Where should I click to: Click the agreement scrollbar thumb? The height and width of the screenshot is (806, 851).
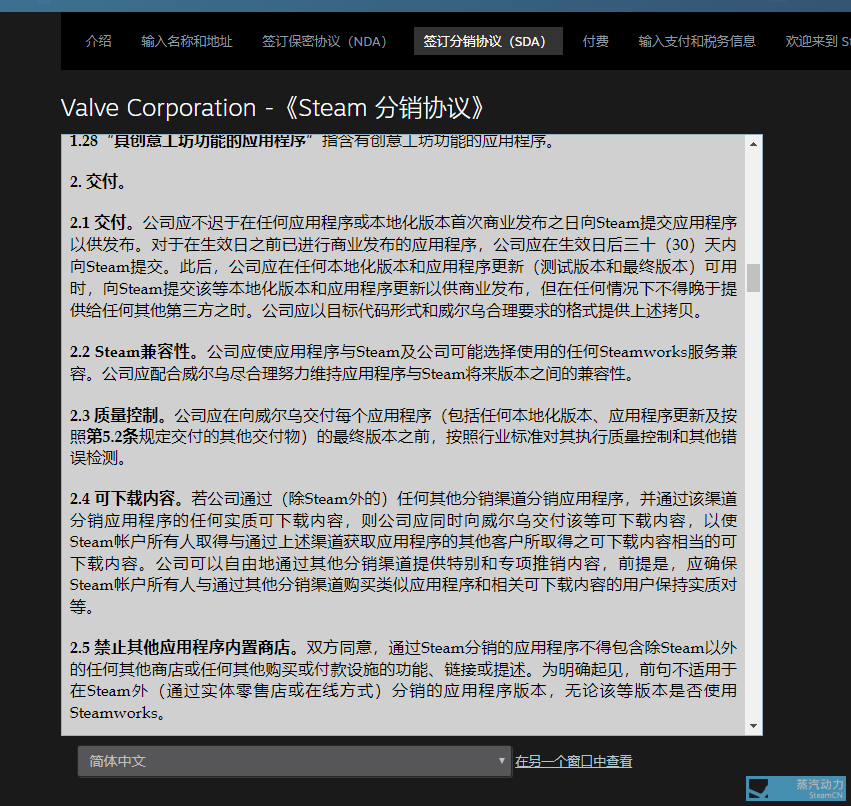(753, 278)
